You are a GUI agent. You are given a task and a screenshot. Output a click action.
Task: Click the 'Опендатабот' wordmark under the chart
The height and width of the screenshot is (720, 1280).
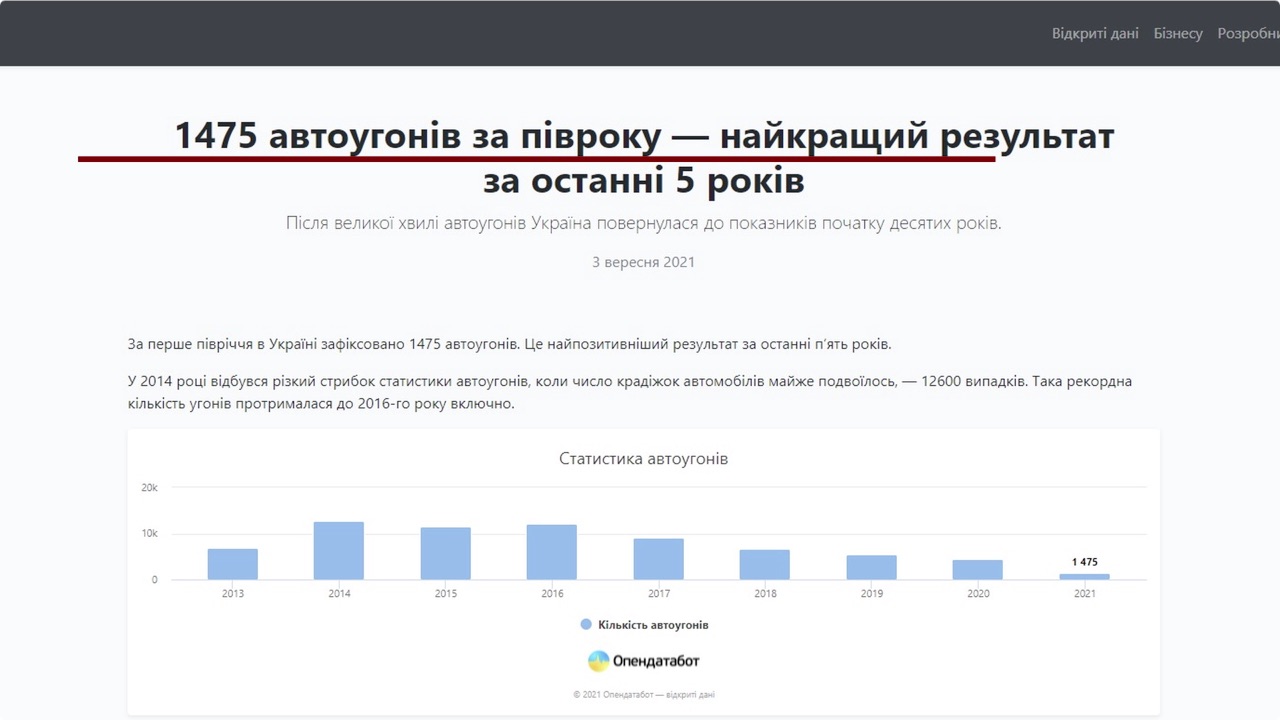656,661
